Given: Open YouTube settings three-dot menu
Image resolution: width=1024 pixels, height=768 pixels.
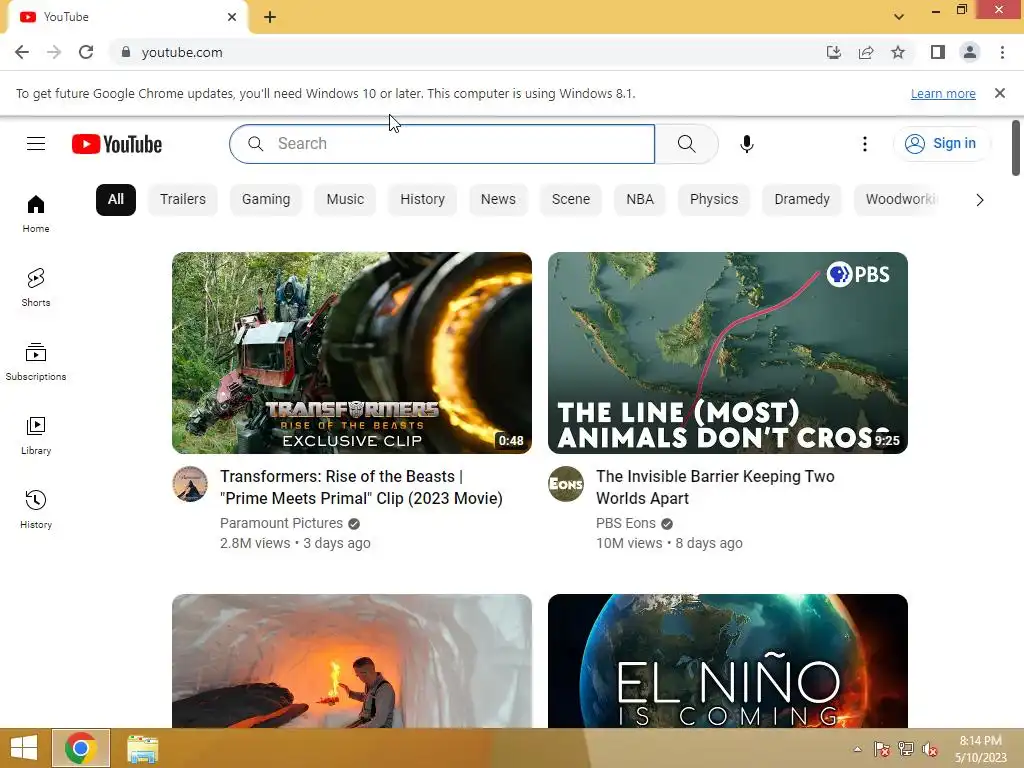Looking at the screenshot, I should (x=865, y=144).
